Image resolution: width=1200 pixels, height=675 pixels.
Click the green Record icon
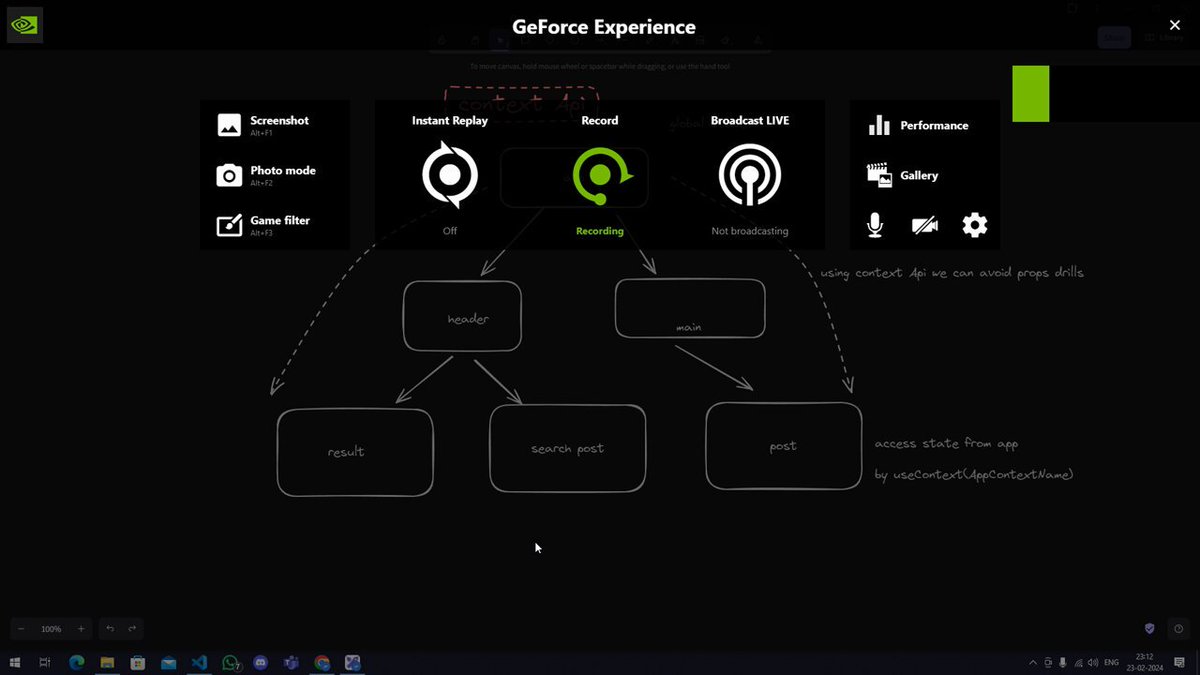(x=600, y=175)
